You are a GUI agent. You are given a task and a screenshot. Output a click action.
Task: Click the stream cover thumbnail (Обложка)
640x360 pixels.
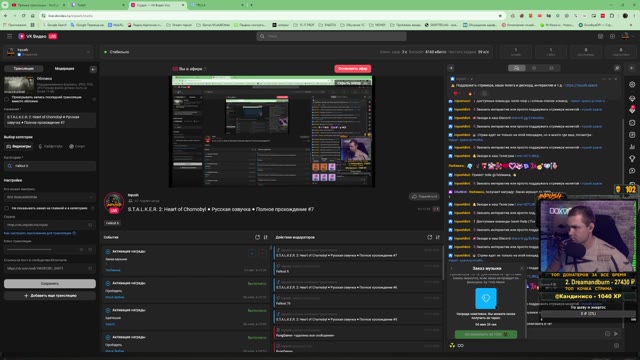(19, 84)
